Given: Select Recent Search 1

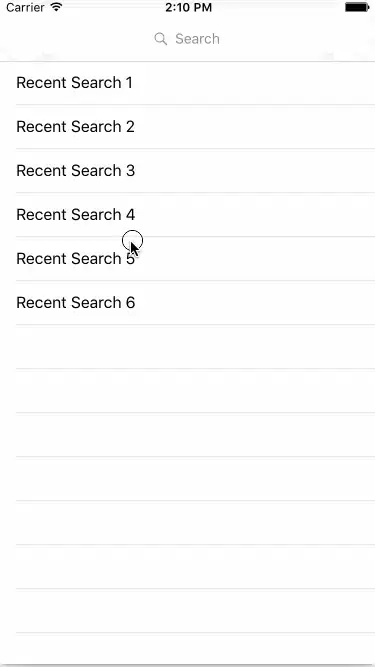Looking at the screenshot, I should click(188, 83).
